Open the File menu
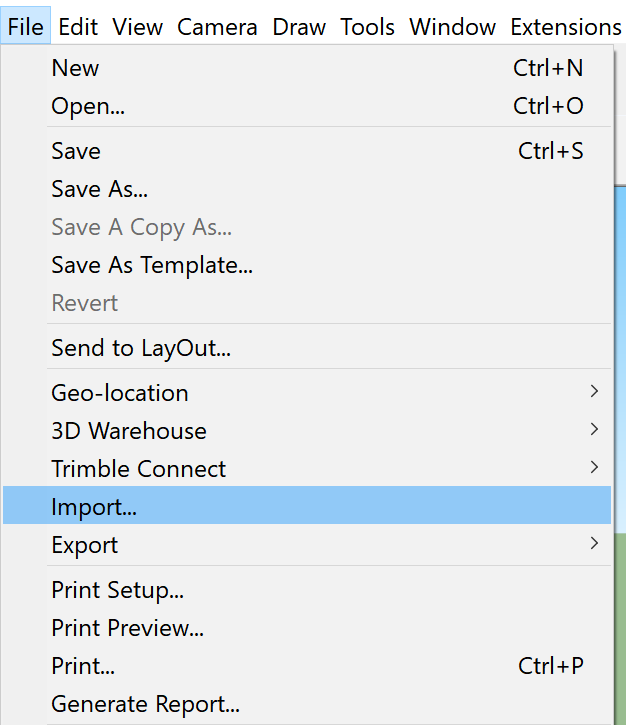626x725 pixels. click(25, 27)
